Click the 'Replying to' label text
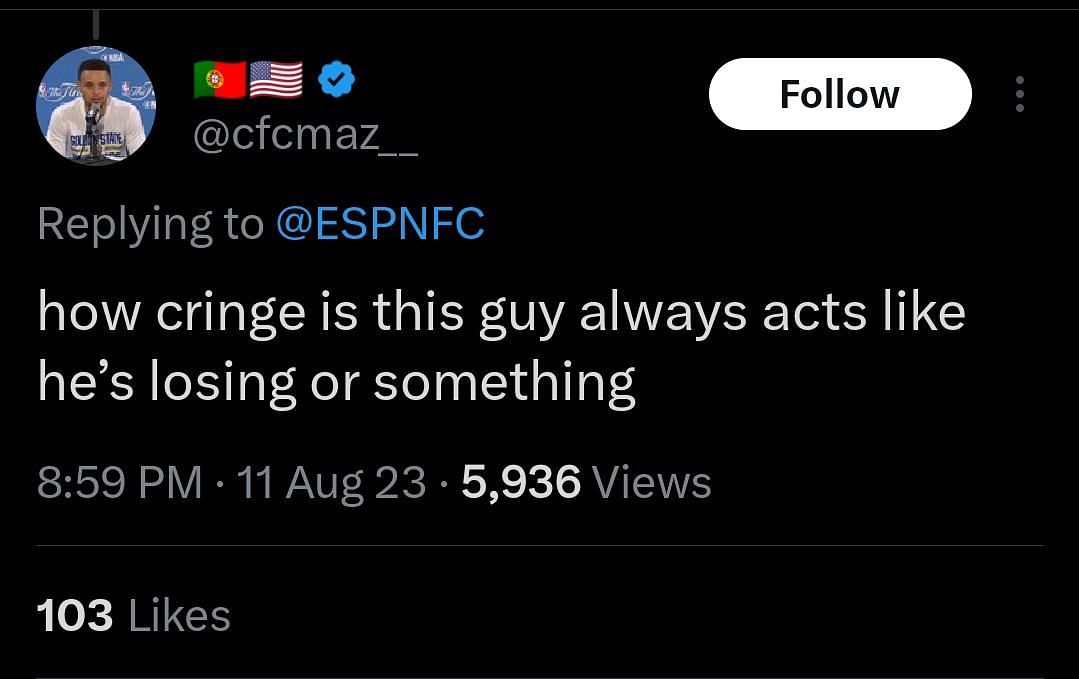Viewport: 1079px width, 679px height. (150, 224)
